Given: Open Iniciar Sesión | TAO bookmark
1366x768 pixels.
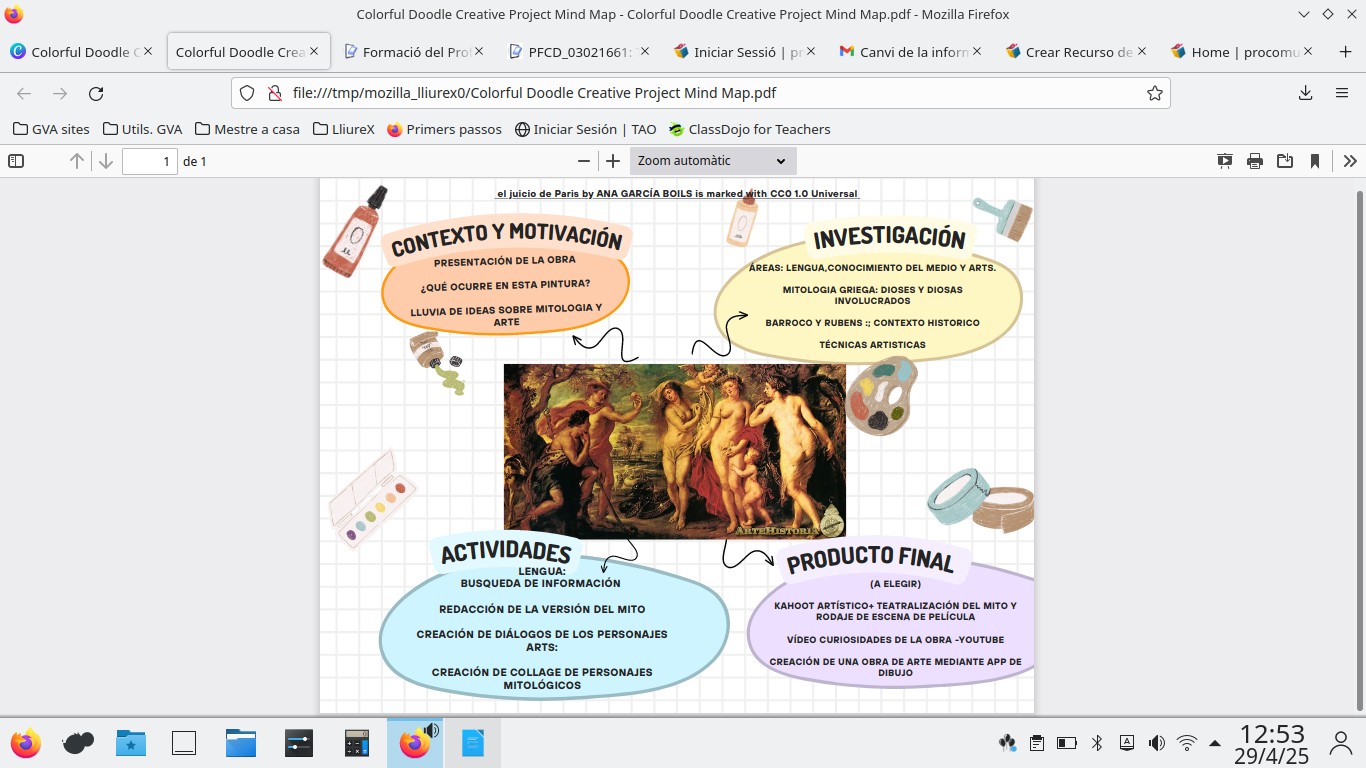Looking at the screenshot, I should tap(585, 129).
